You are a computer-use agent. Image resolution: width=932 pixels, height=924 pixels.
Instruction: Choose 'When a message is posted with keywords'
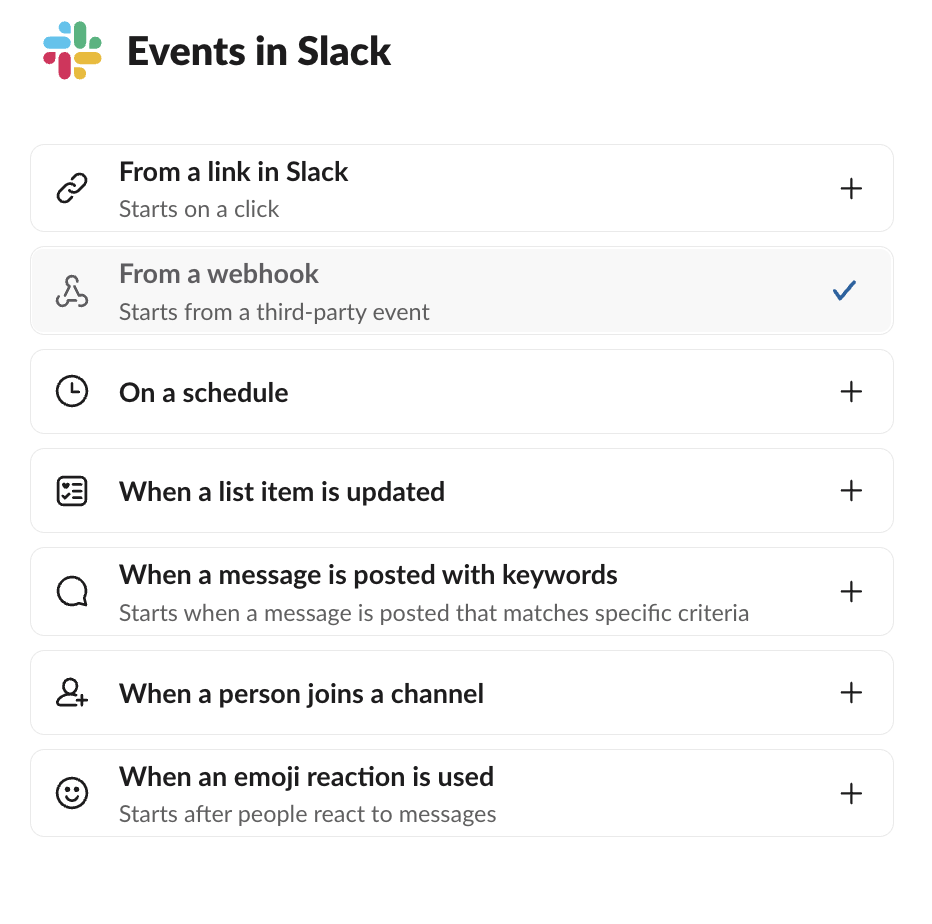point(368,575)
